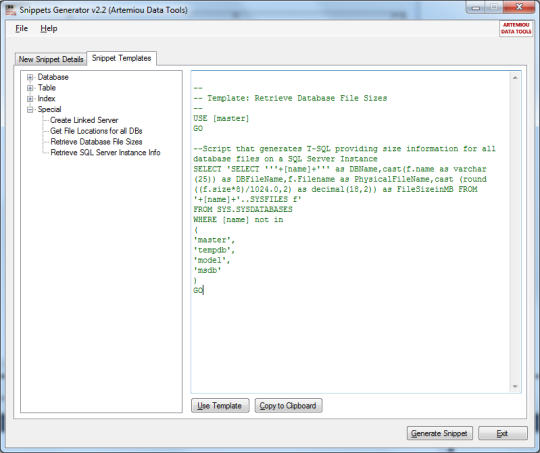Choose Get File Locations for all DBs
Image resolution: width=540 pixels, height=453 pixels.
[96, 131]
